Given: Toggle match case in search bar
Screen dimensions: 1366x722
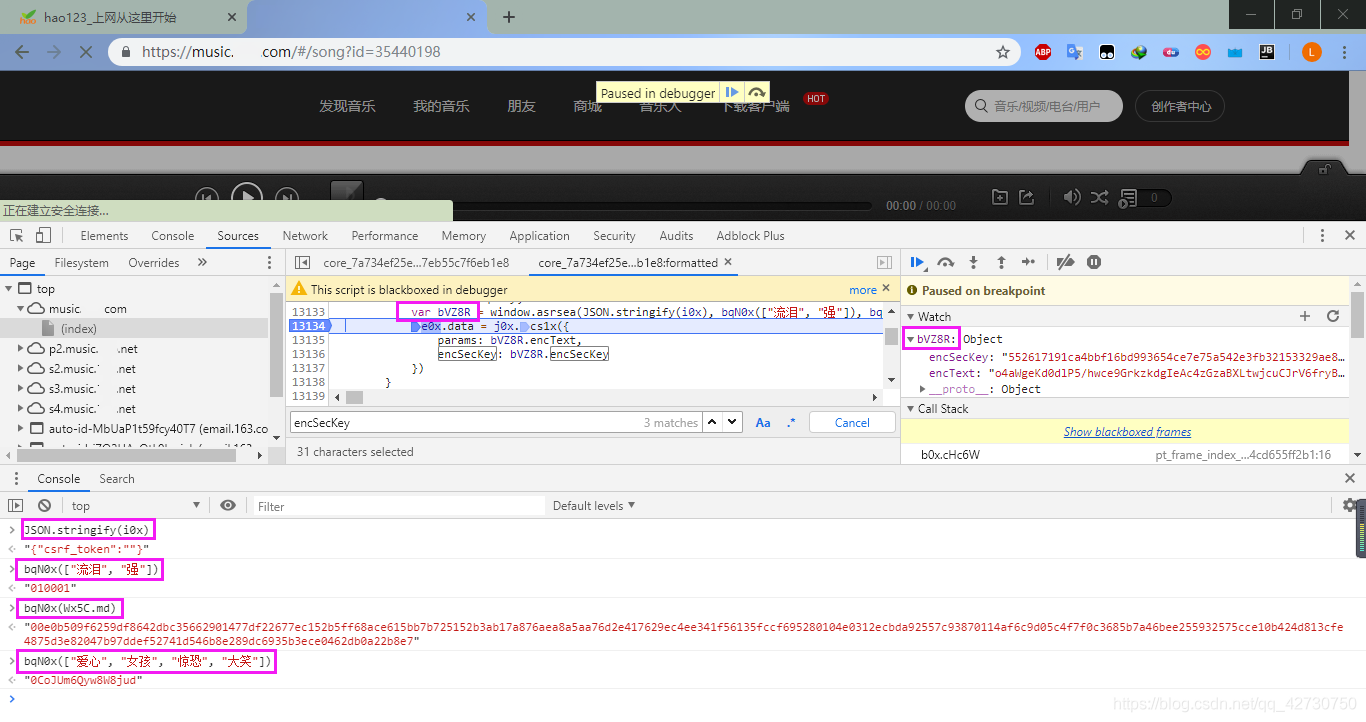Looking at the screenshot, I should coord(763,423).
